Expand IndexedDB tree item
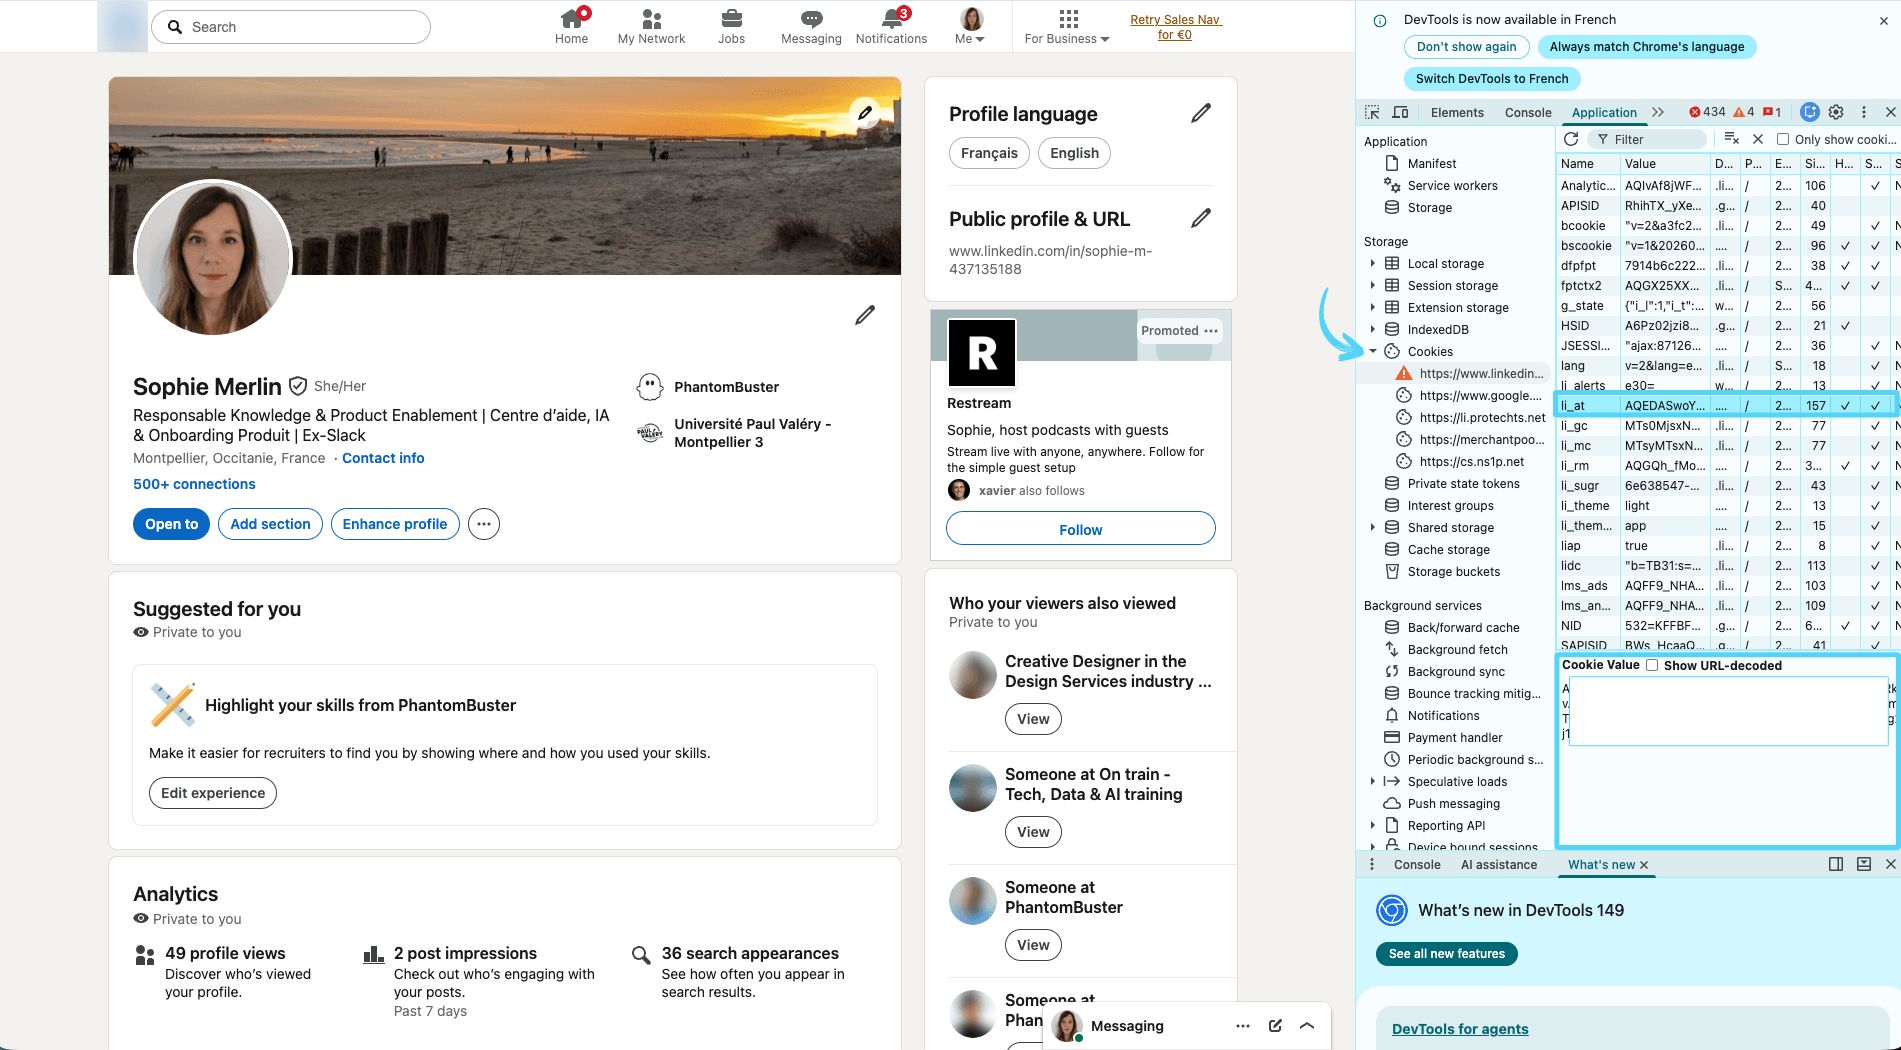The height and width of the screenshot is (1050, 1901). (1372, 330)
